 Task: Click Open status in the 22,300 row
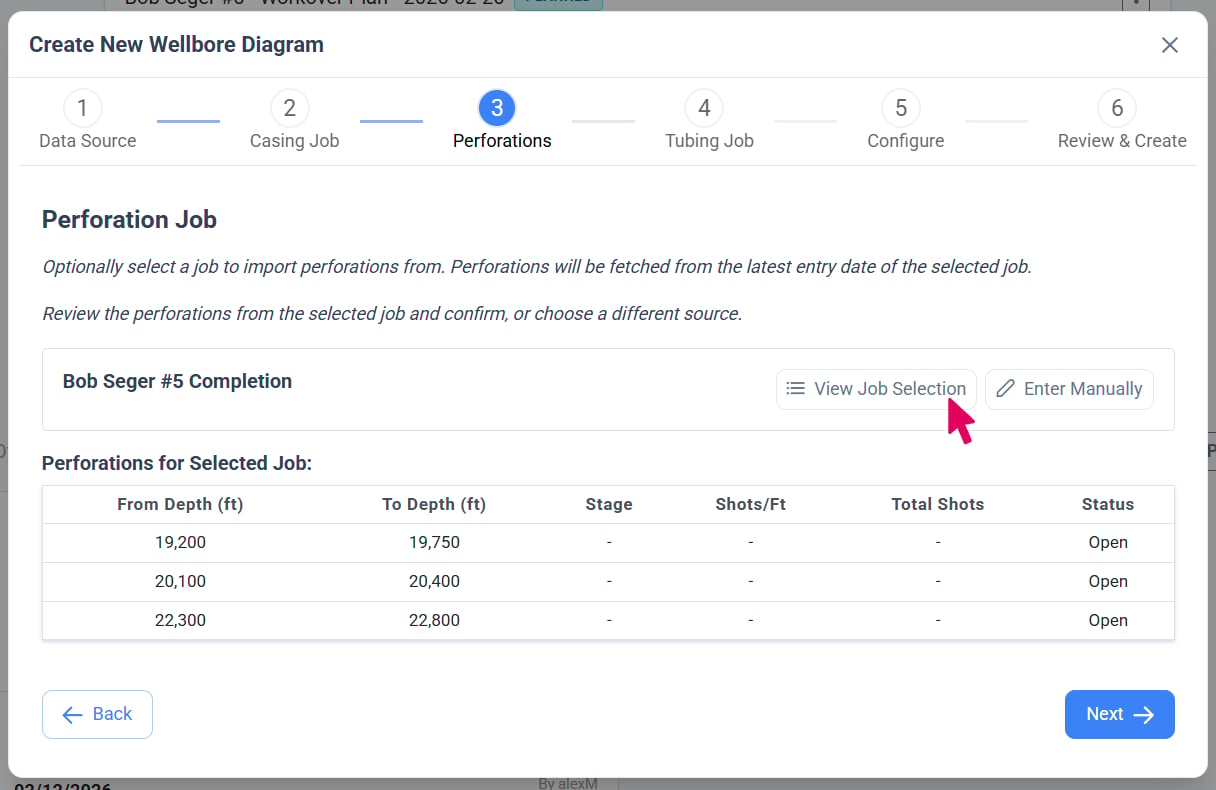coord(1108,620)
